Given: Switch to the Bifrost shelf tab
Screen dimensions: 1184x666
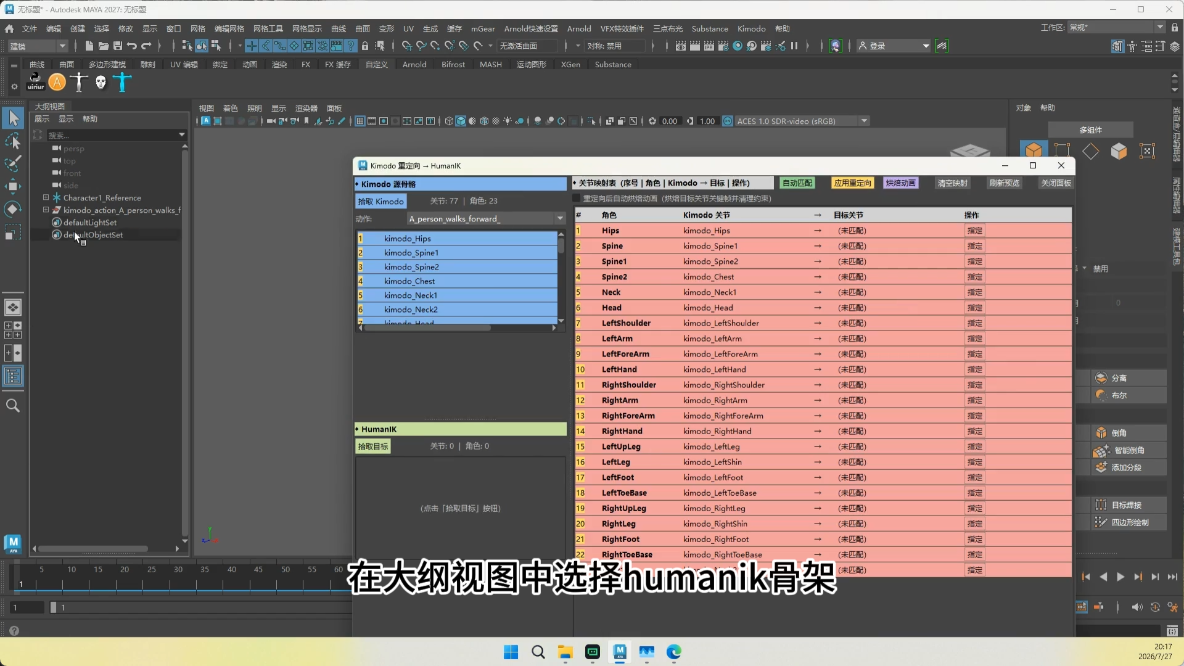Looking at the screenshot, I should click(453, 65).
